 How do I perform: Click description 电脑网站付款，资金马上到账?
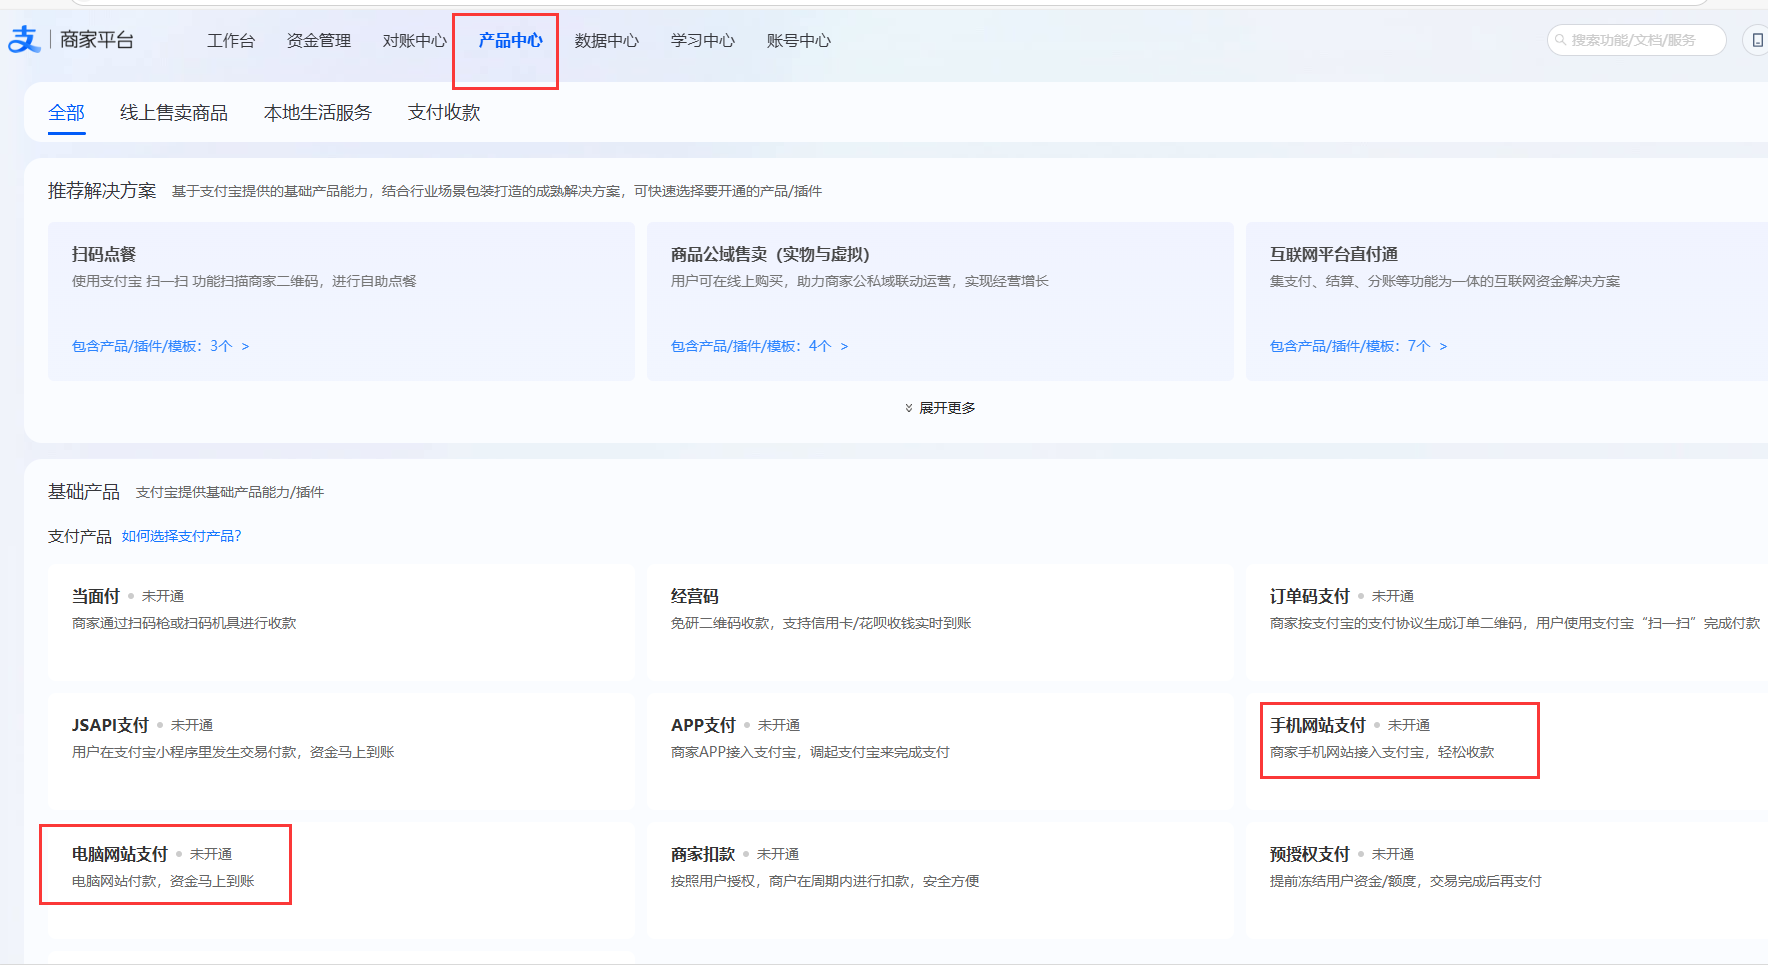163,881
